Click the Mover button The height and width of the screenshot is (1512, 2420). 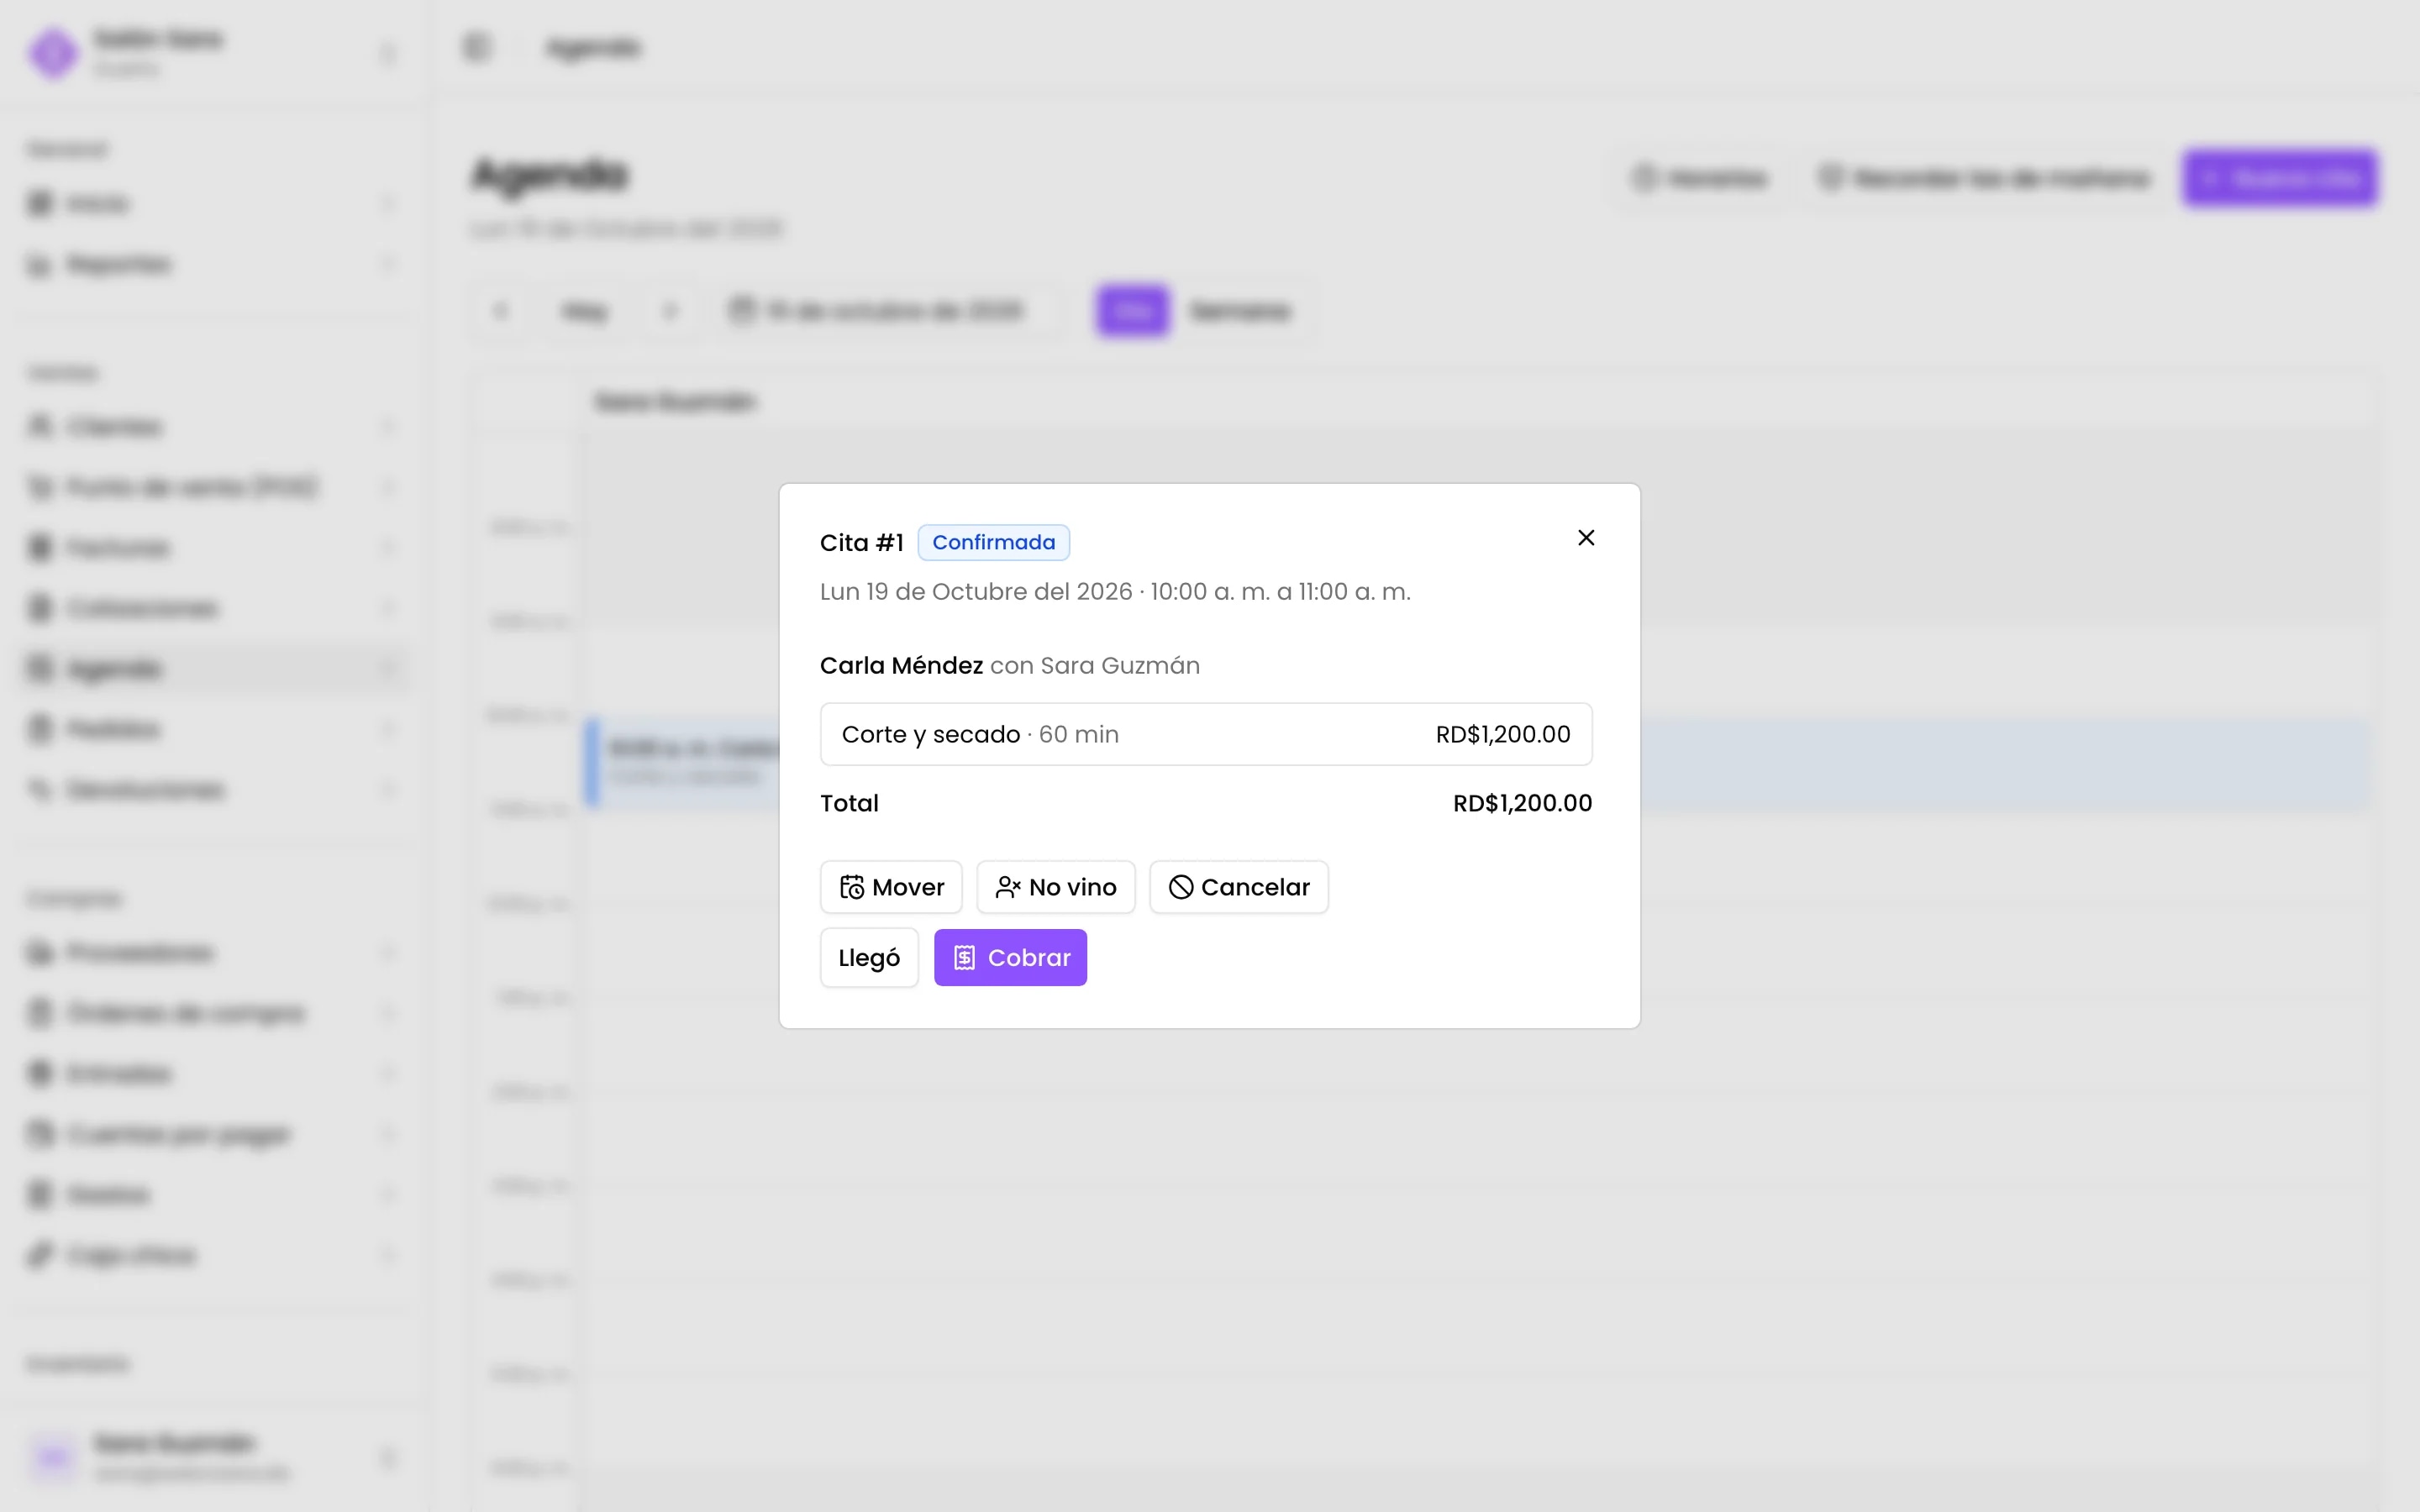891,887
